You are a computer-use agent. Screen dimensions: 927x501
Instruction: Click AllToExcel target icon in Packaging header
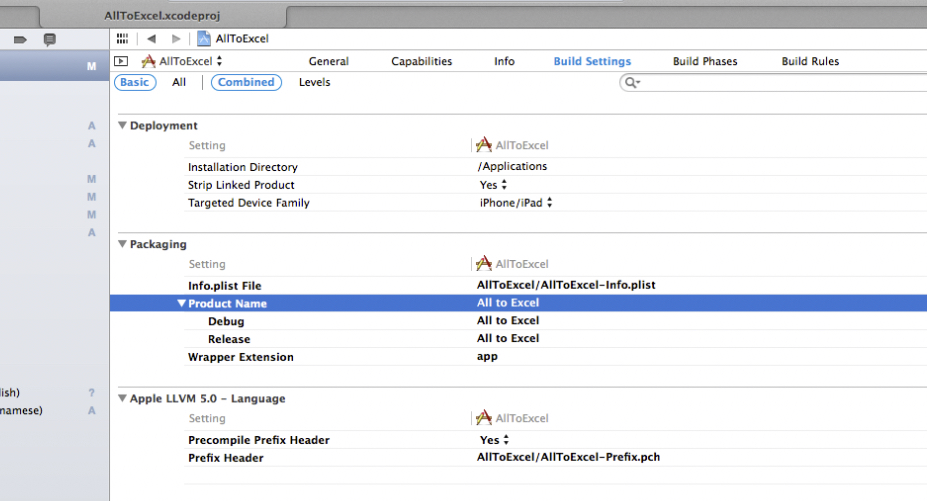[484, 263]
